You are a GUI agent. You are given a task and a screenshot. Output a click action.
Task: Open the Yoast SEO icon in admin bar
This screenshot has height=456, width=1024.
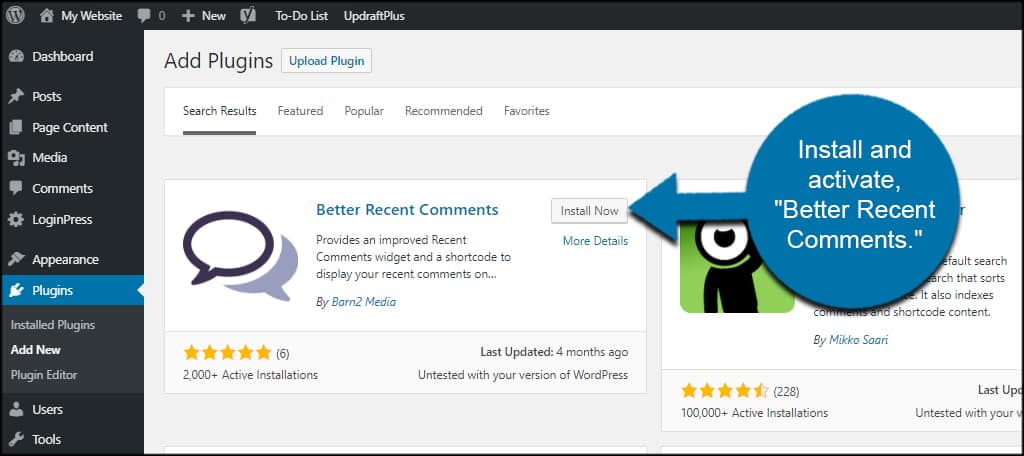tap(248, 16)
